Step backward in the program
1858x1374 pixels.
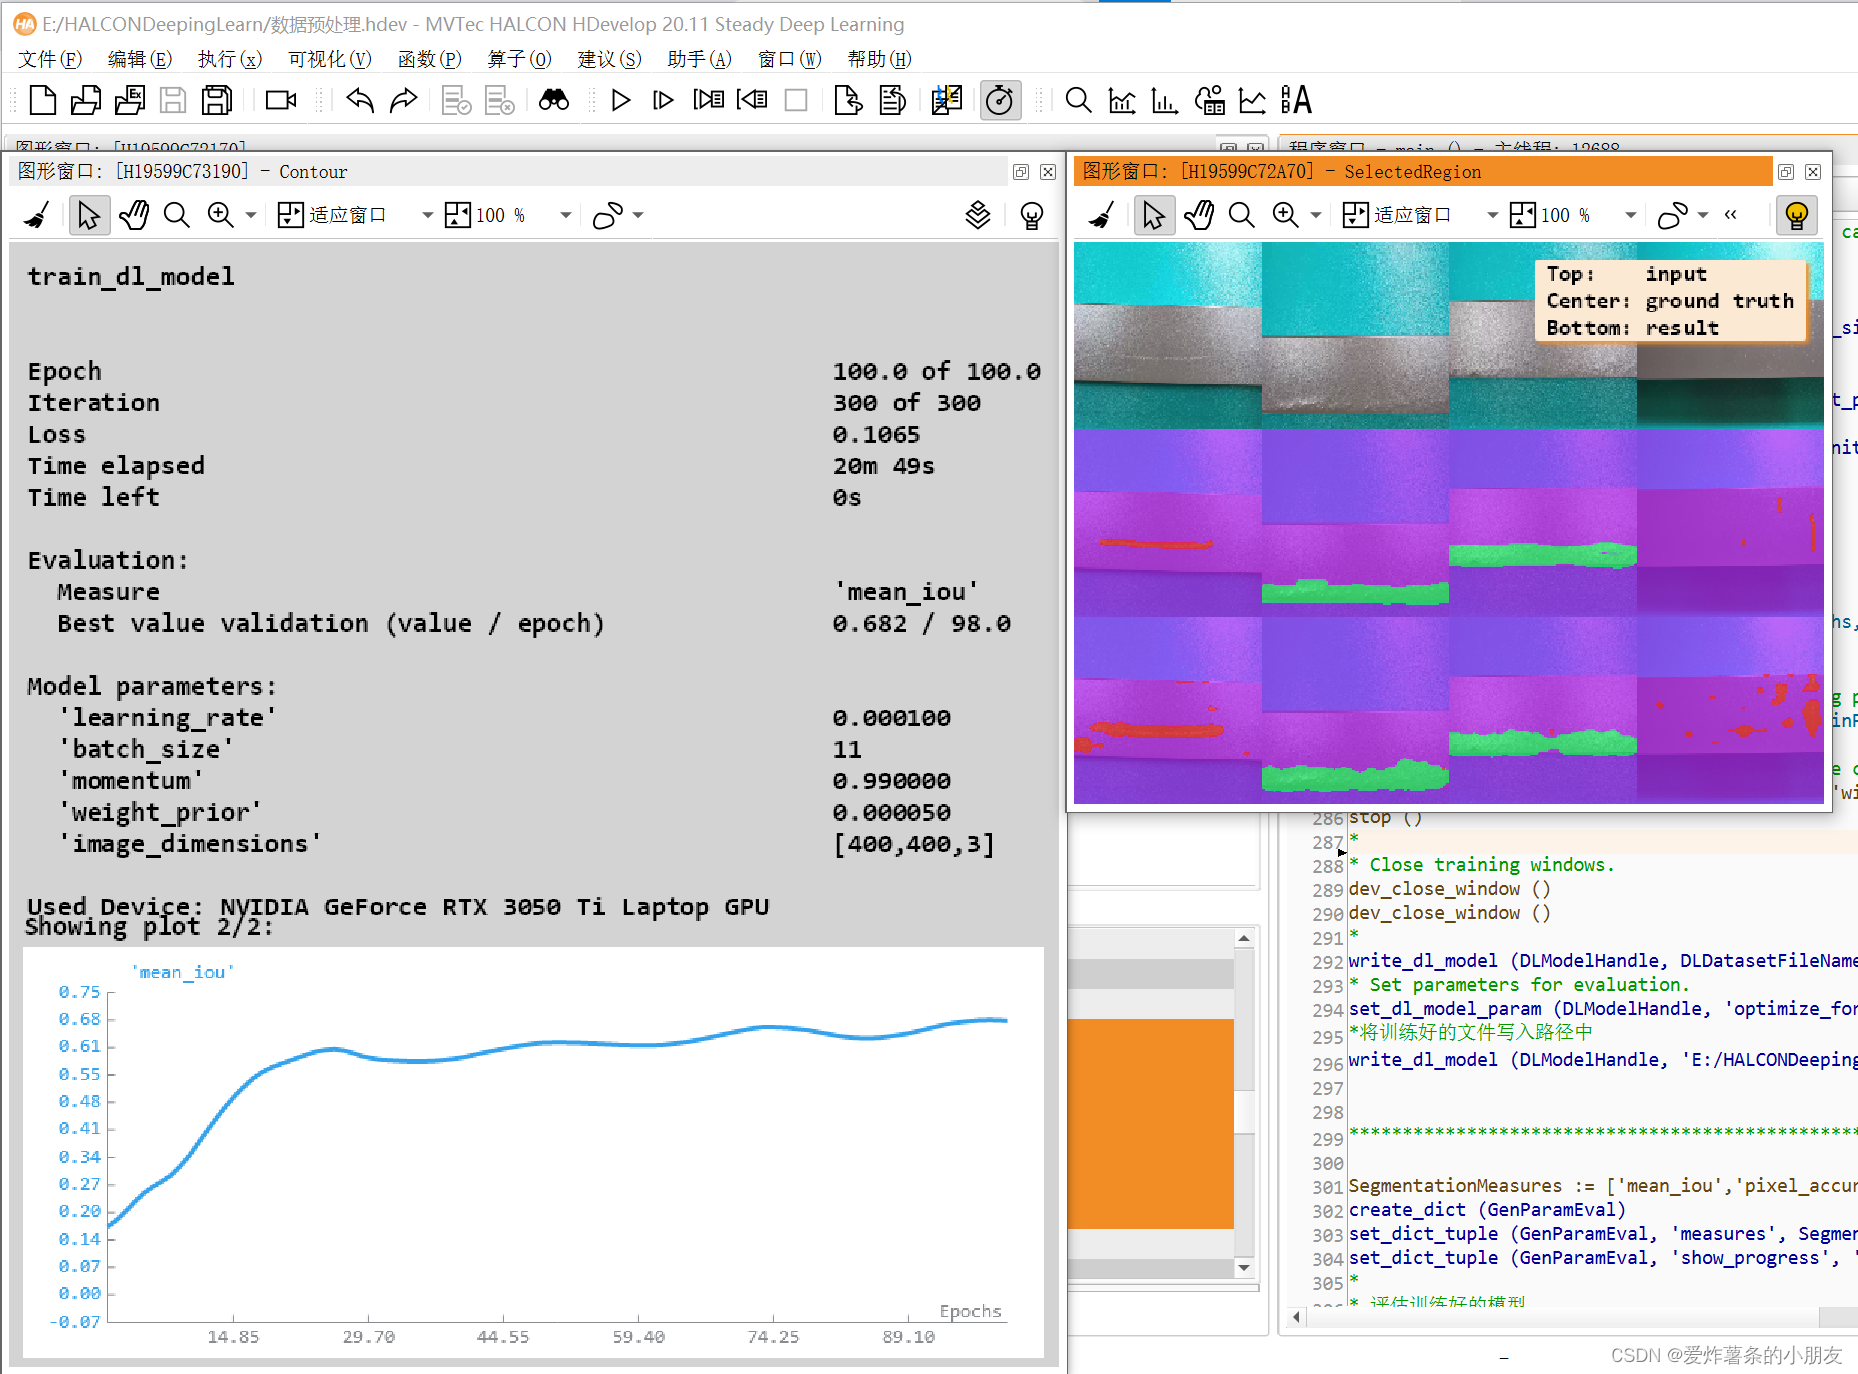[752, 100]
